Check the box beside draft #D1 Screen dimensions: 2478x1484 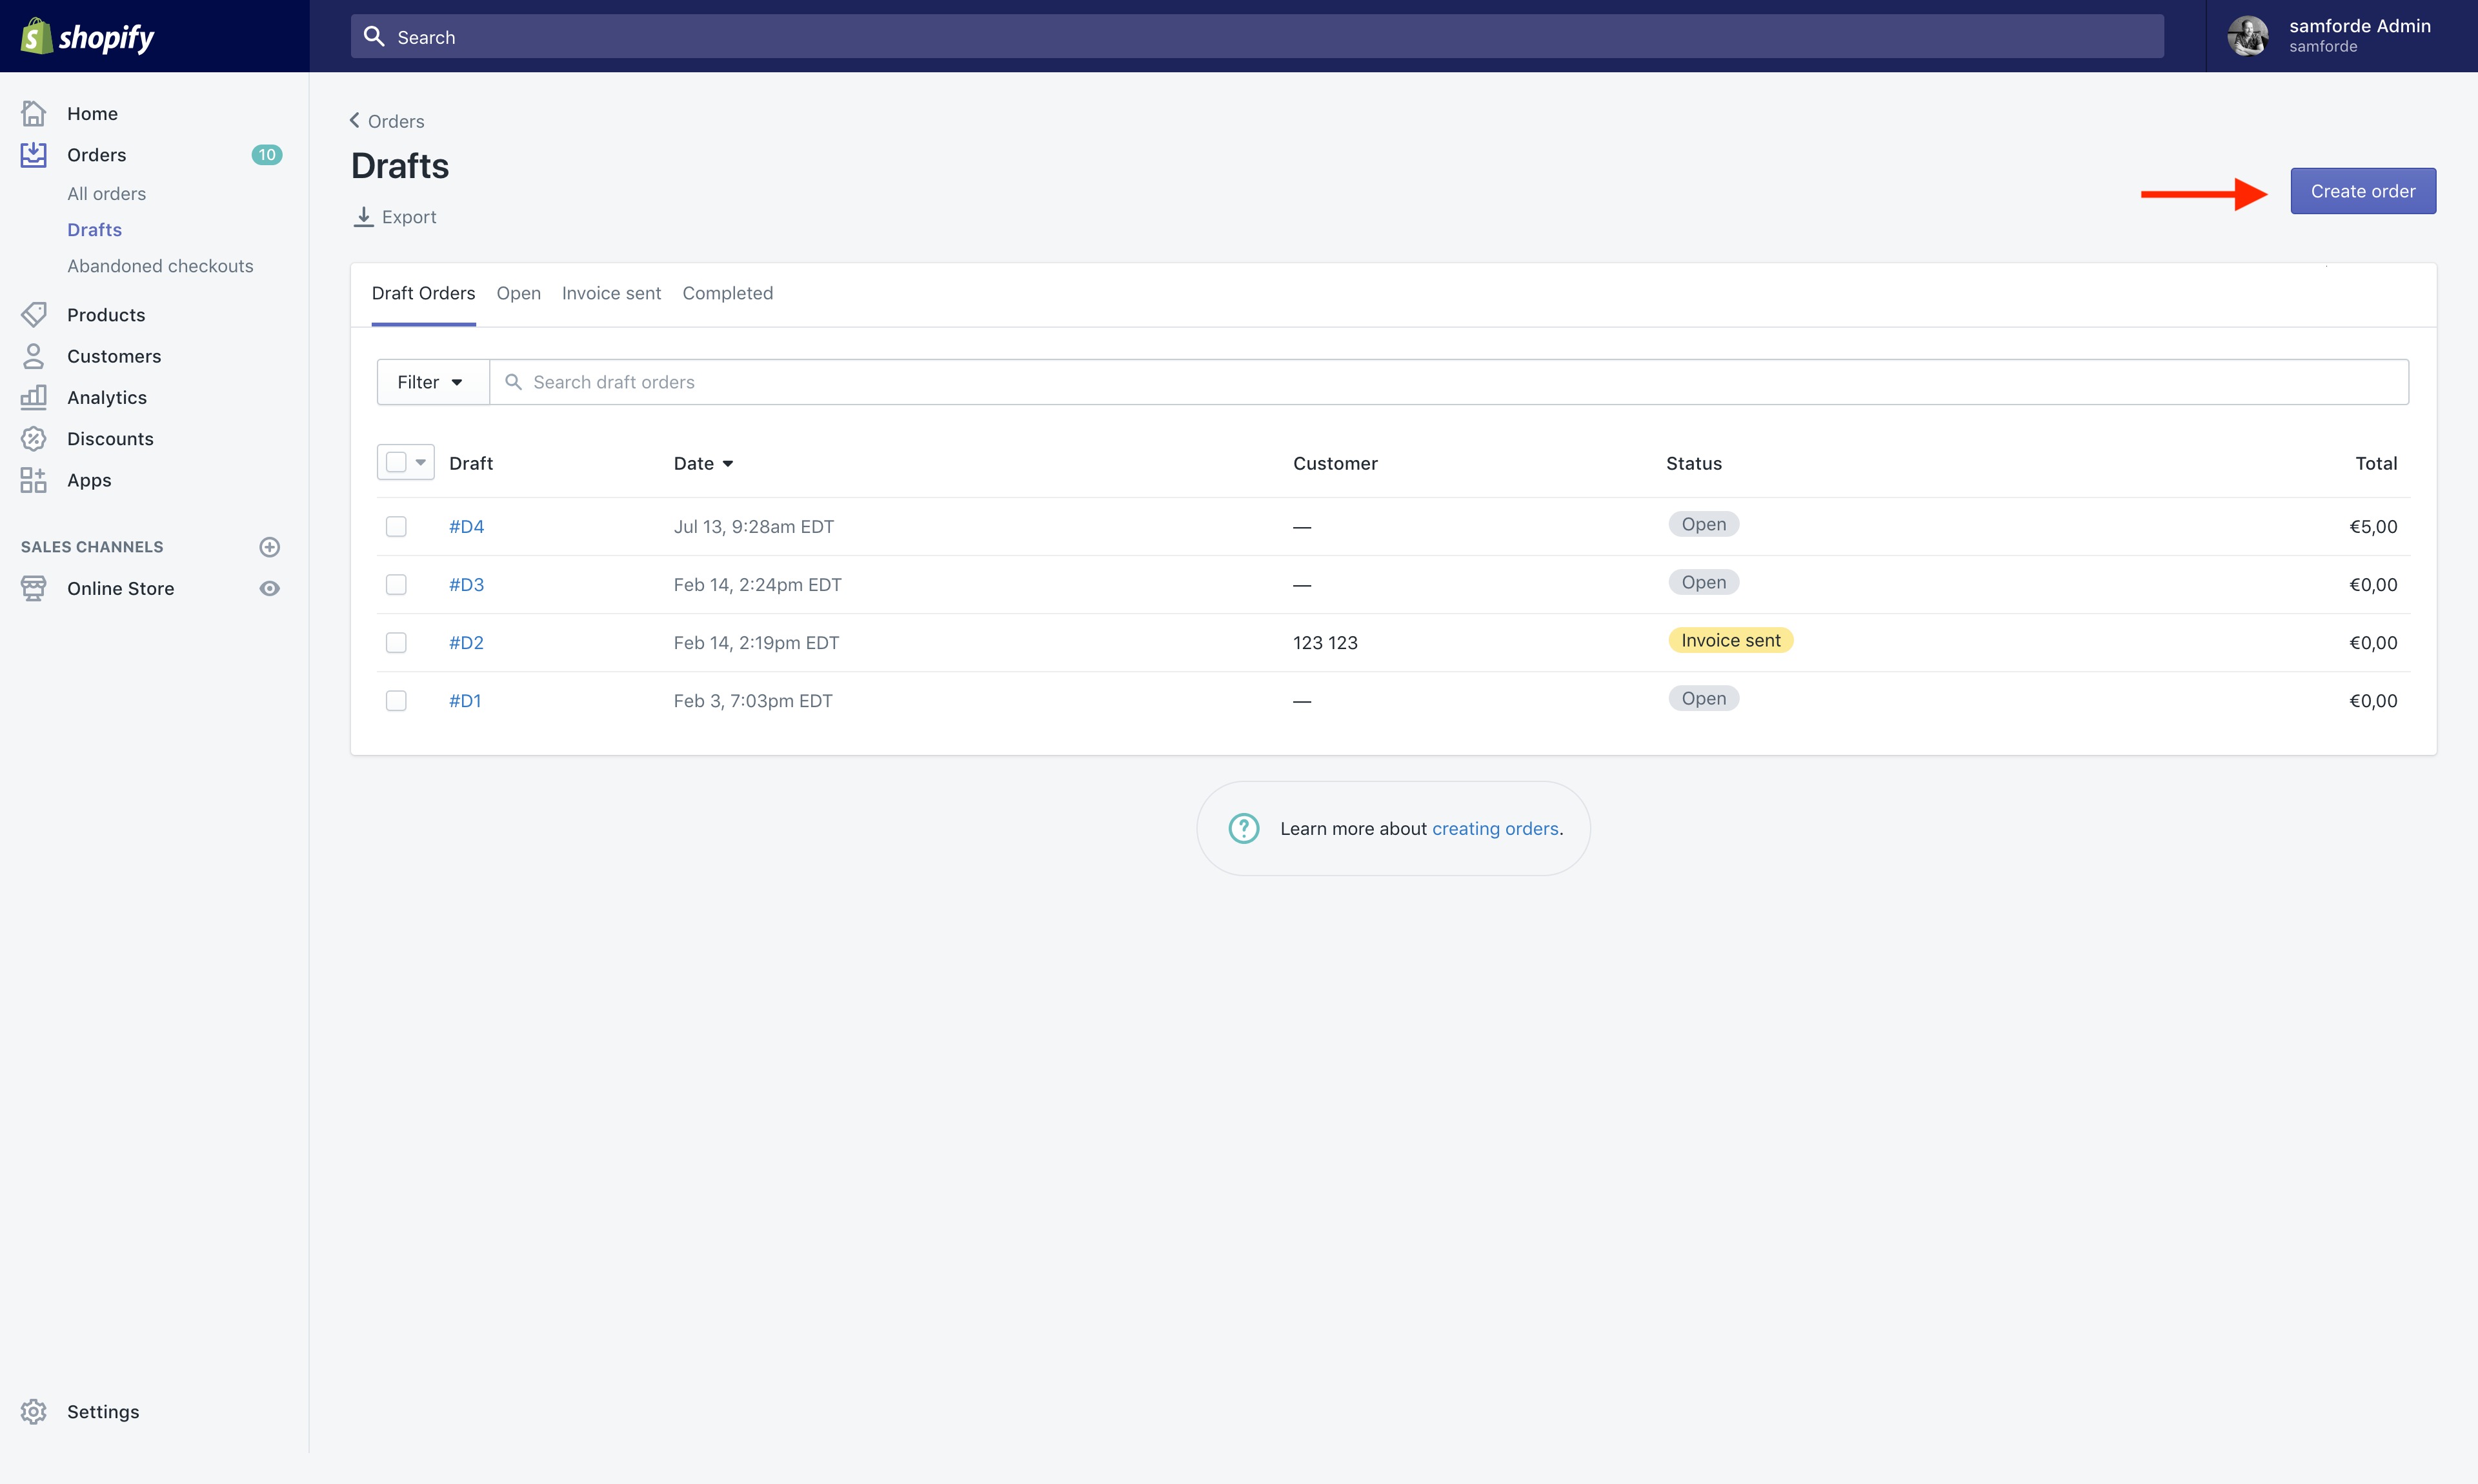point(396,701)
